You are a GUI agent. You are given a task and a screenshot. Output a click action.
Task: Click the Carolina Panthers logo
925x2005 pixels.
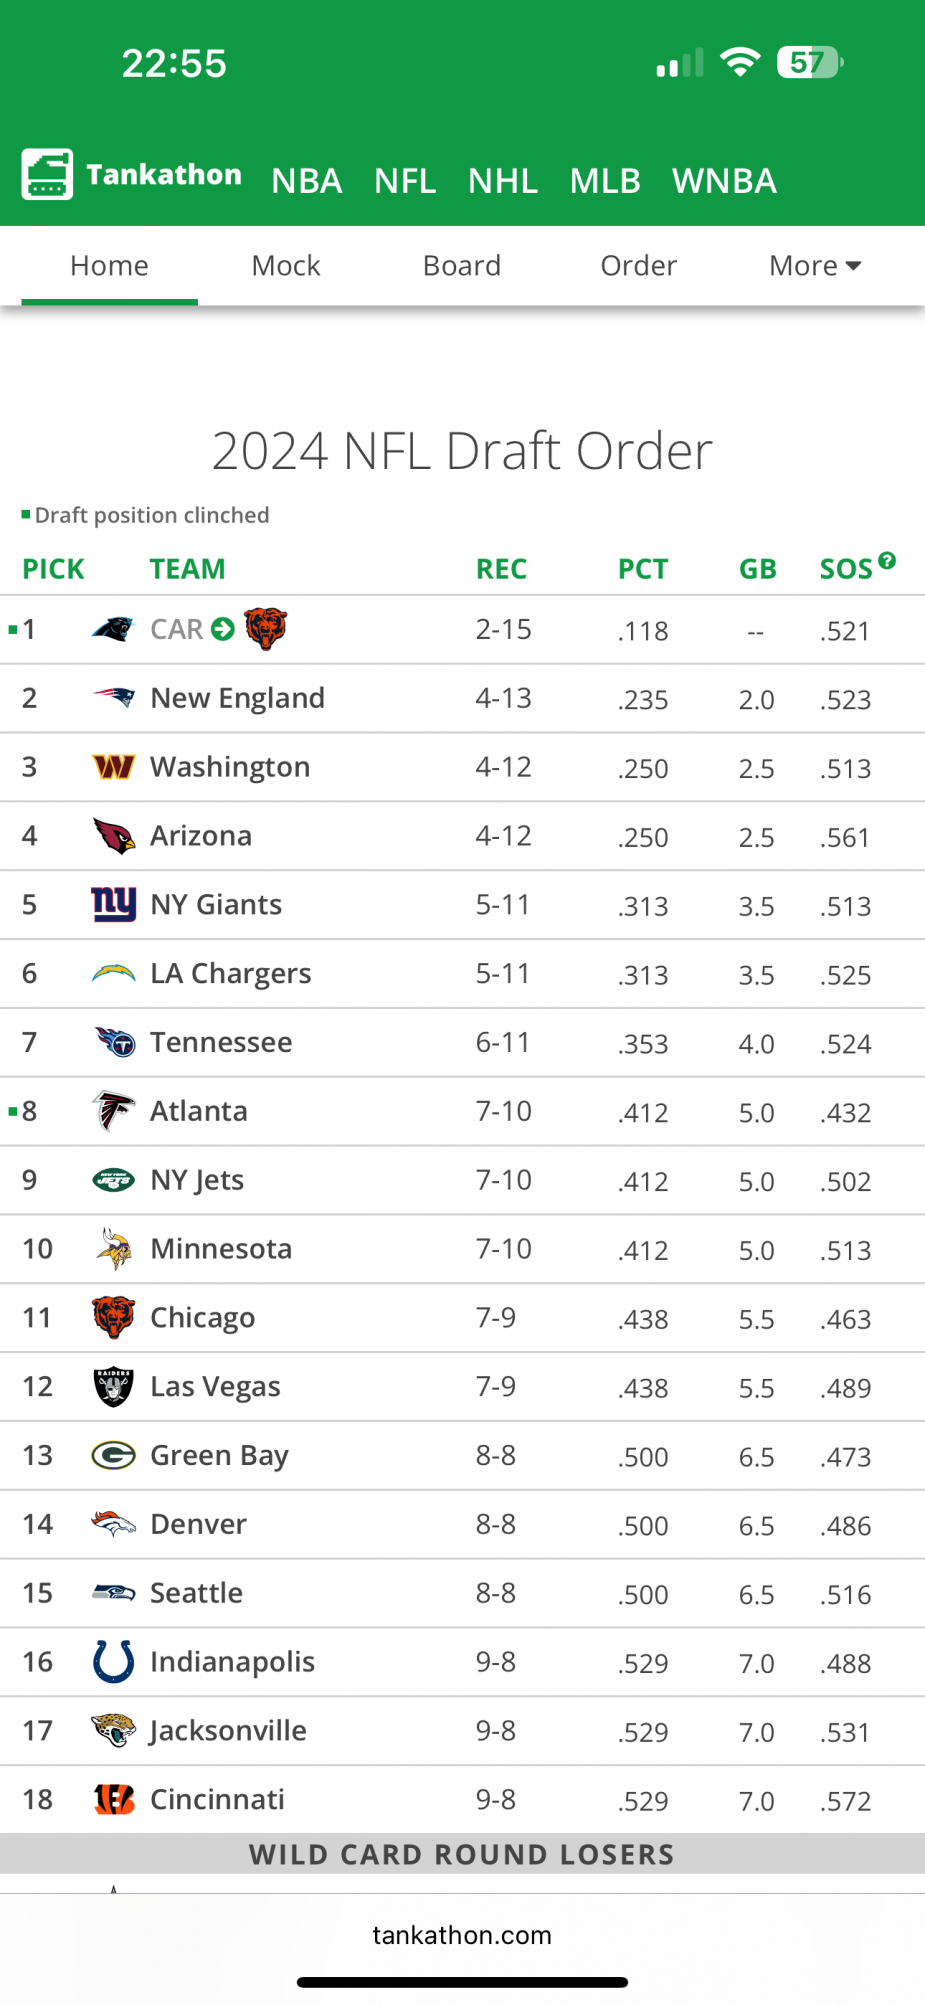113,629
